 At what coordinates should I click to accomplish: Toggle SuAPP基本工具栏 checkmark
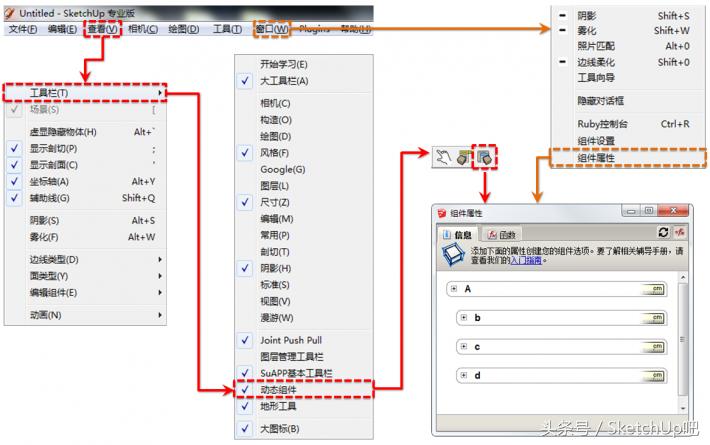[245, 373]
